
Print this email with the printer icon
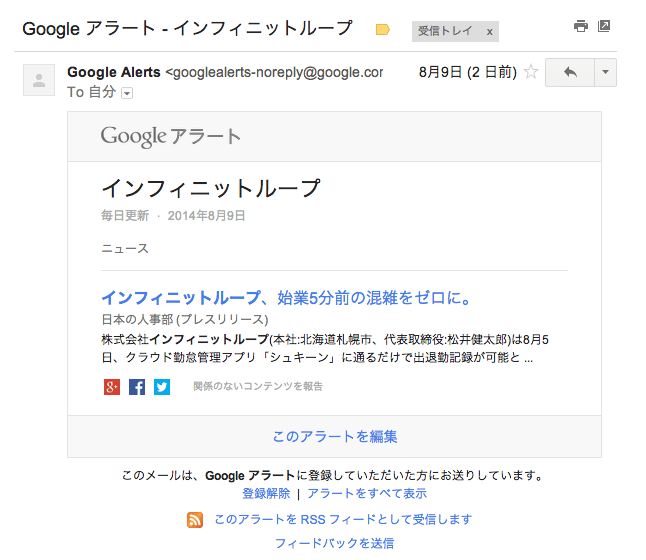click(580, 27)
